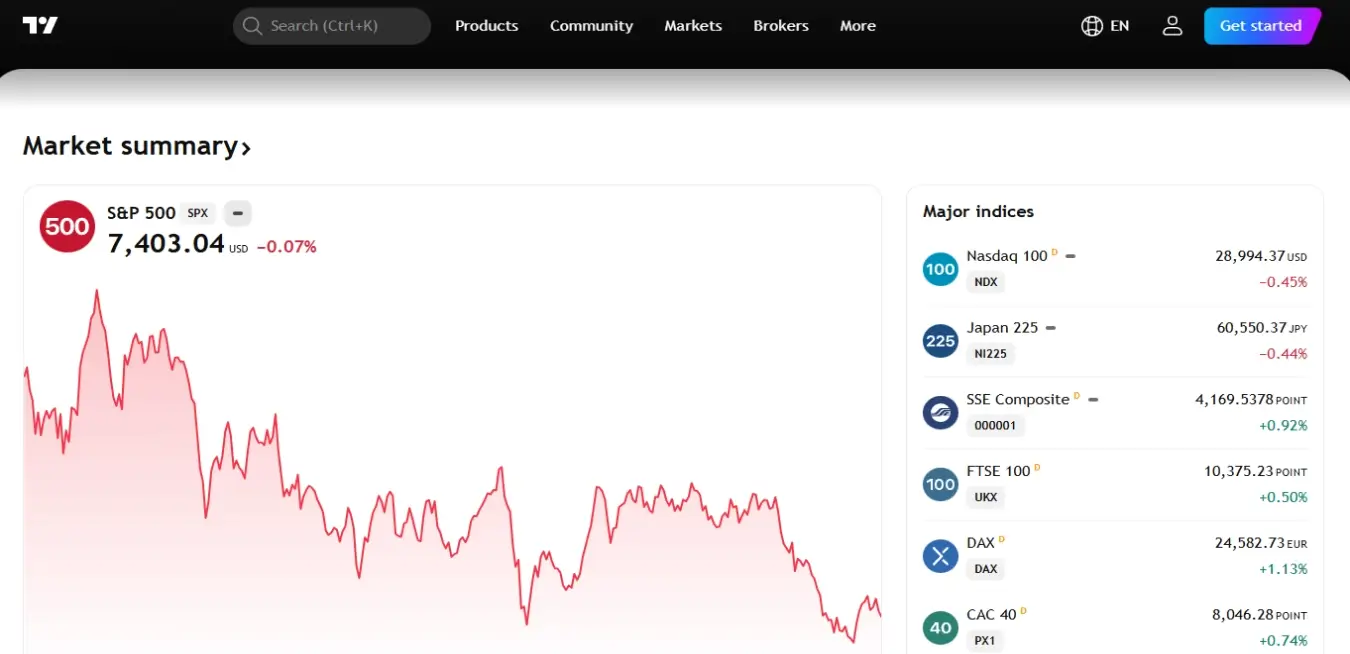Viewport: 1350px width, 654px height.
Task: Open the CAC 40 index name
Action: tap(991, 615)
